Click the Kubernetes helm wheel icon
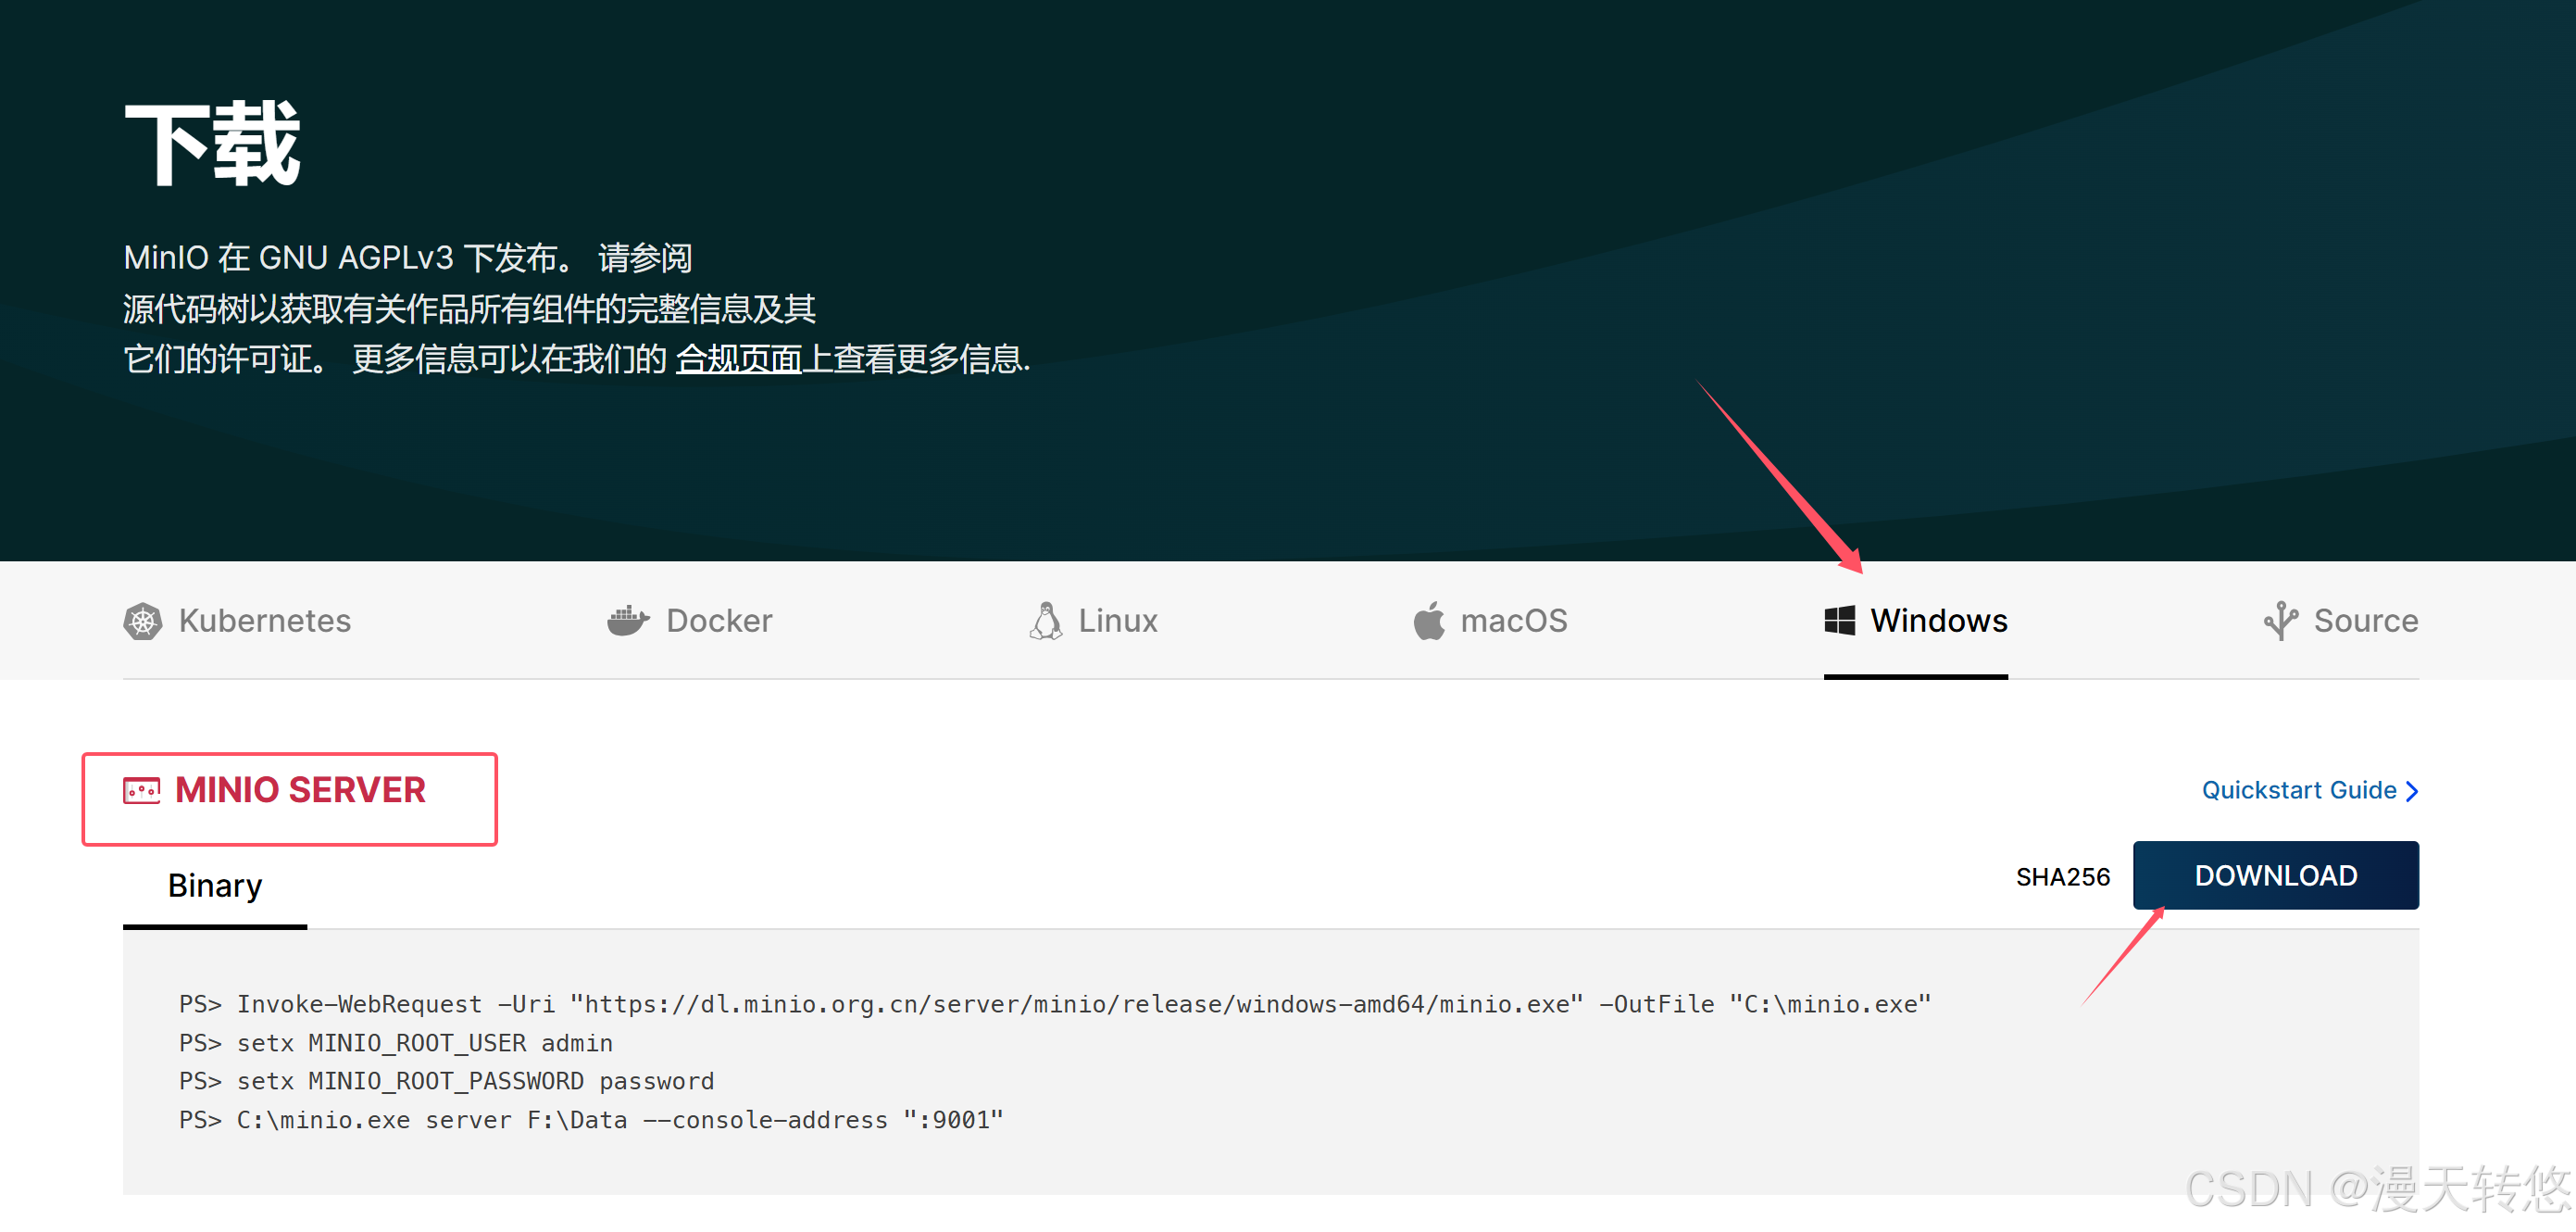 (x=142, y=621)
